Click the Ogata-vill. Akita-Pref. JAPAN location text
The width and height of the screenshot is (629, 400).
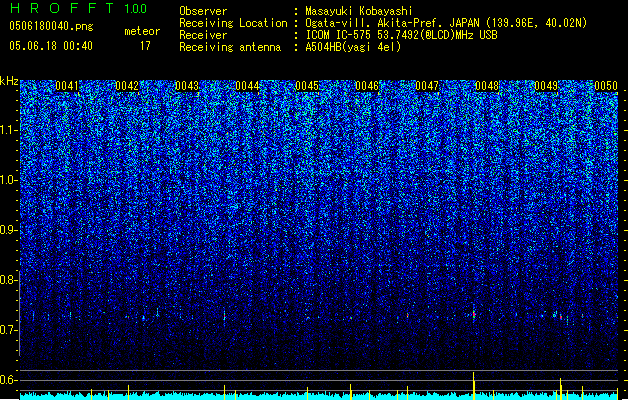point(446,23)
